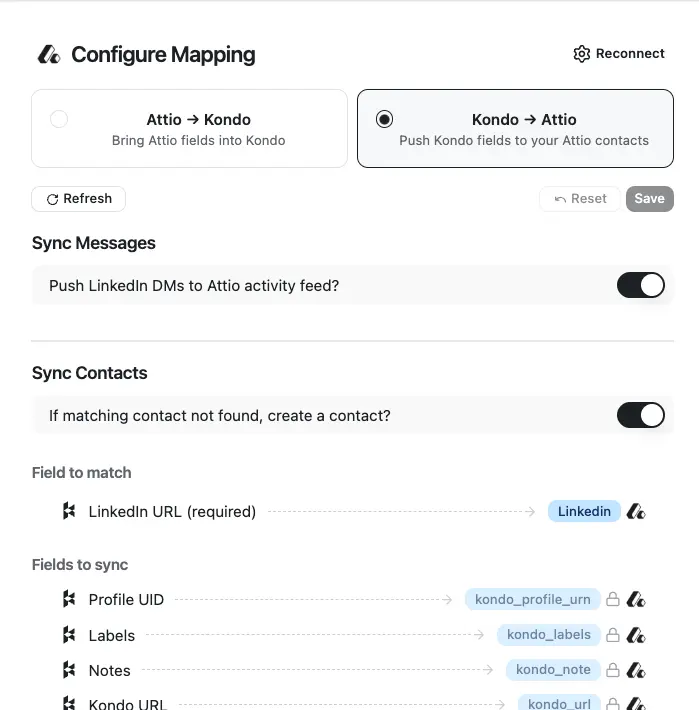Click the Kondo icon beside Profile UID
The image size is (699, 710).
pyautogui.click(x=69, y=599)
